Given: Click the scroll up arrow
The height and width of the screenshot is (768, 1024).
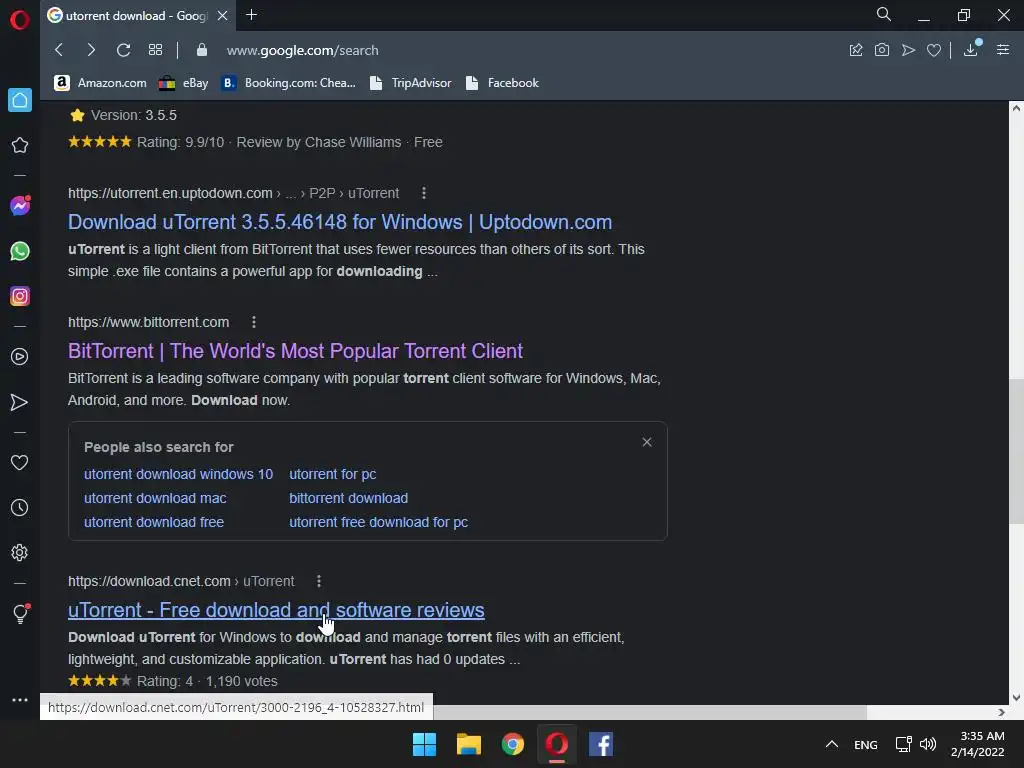Looking at the screenshot, I should click(1016, 108).
